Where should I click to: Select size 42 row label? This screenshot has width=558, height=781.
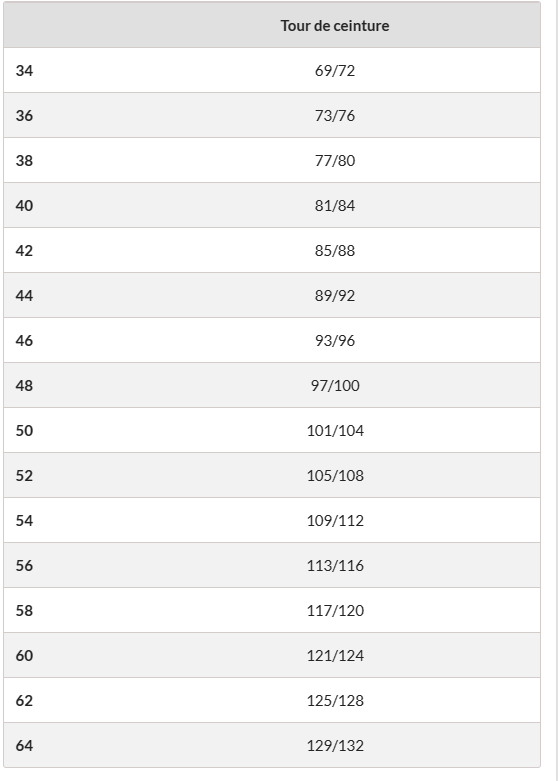[24, 251]
